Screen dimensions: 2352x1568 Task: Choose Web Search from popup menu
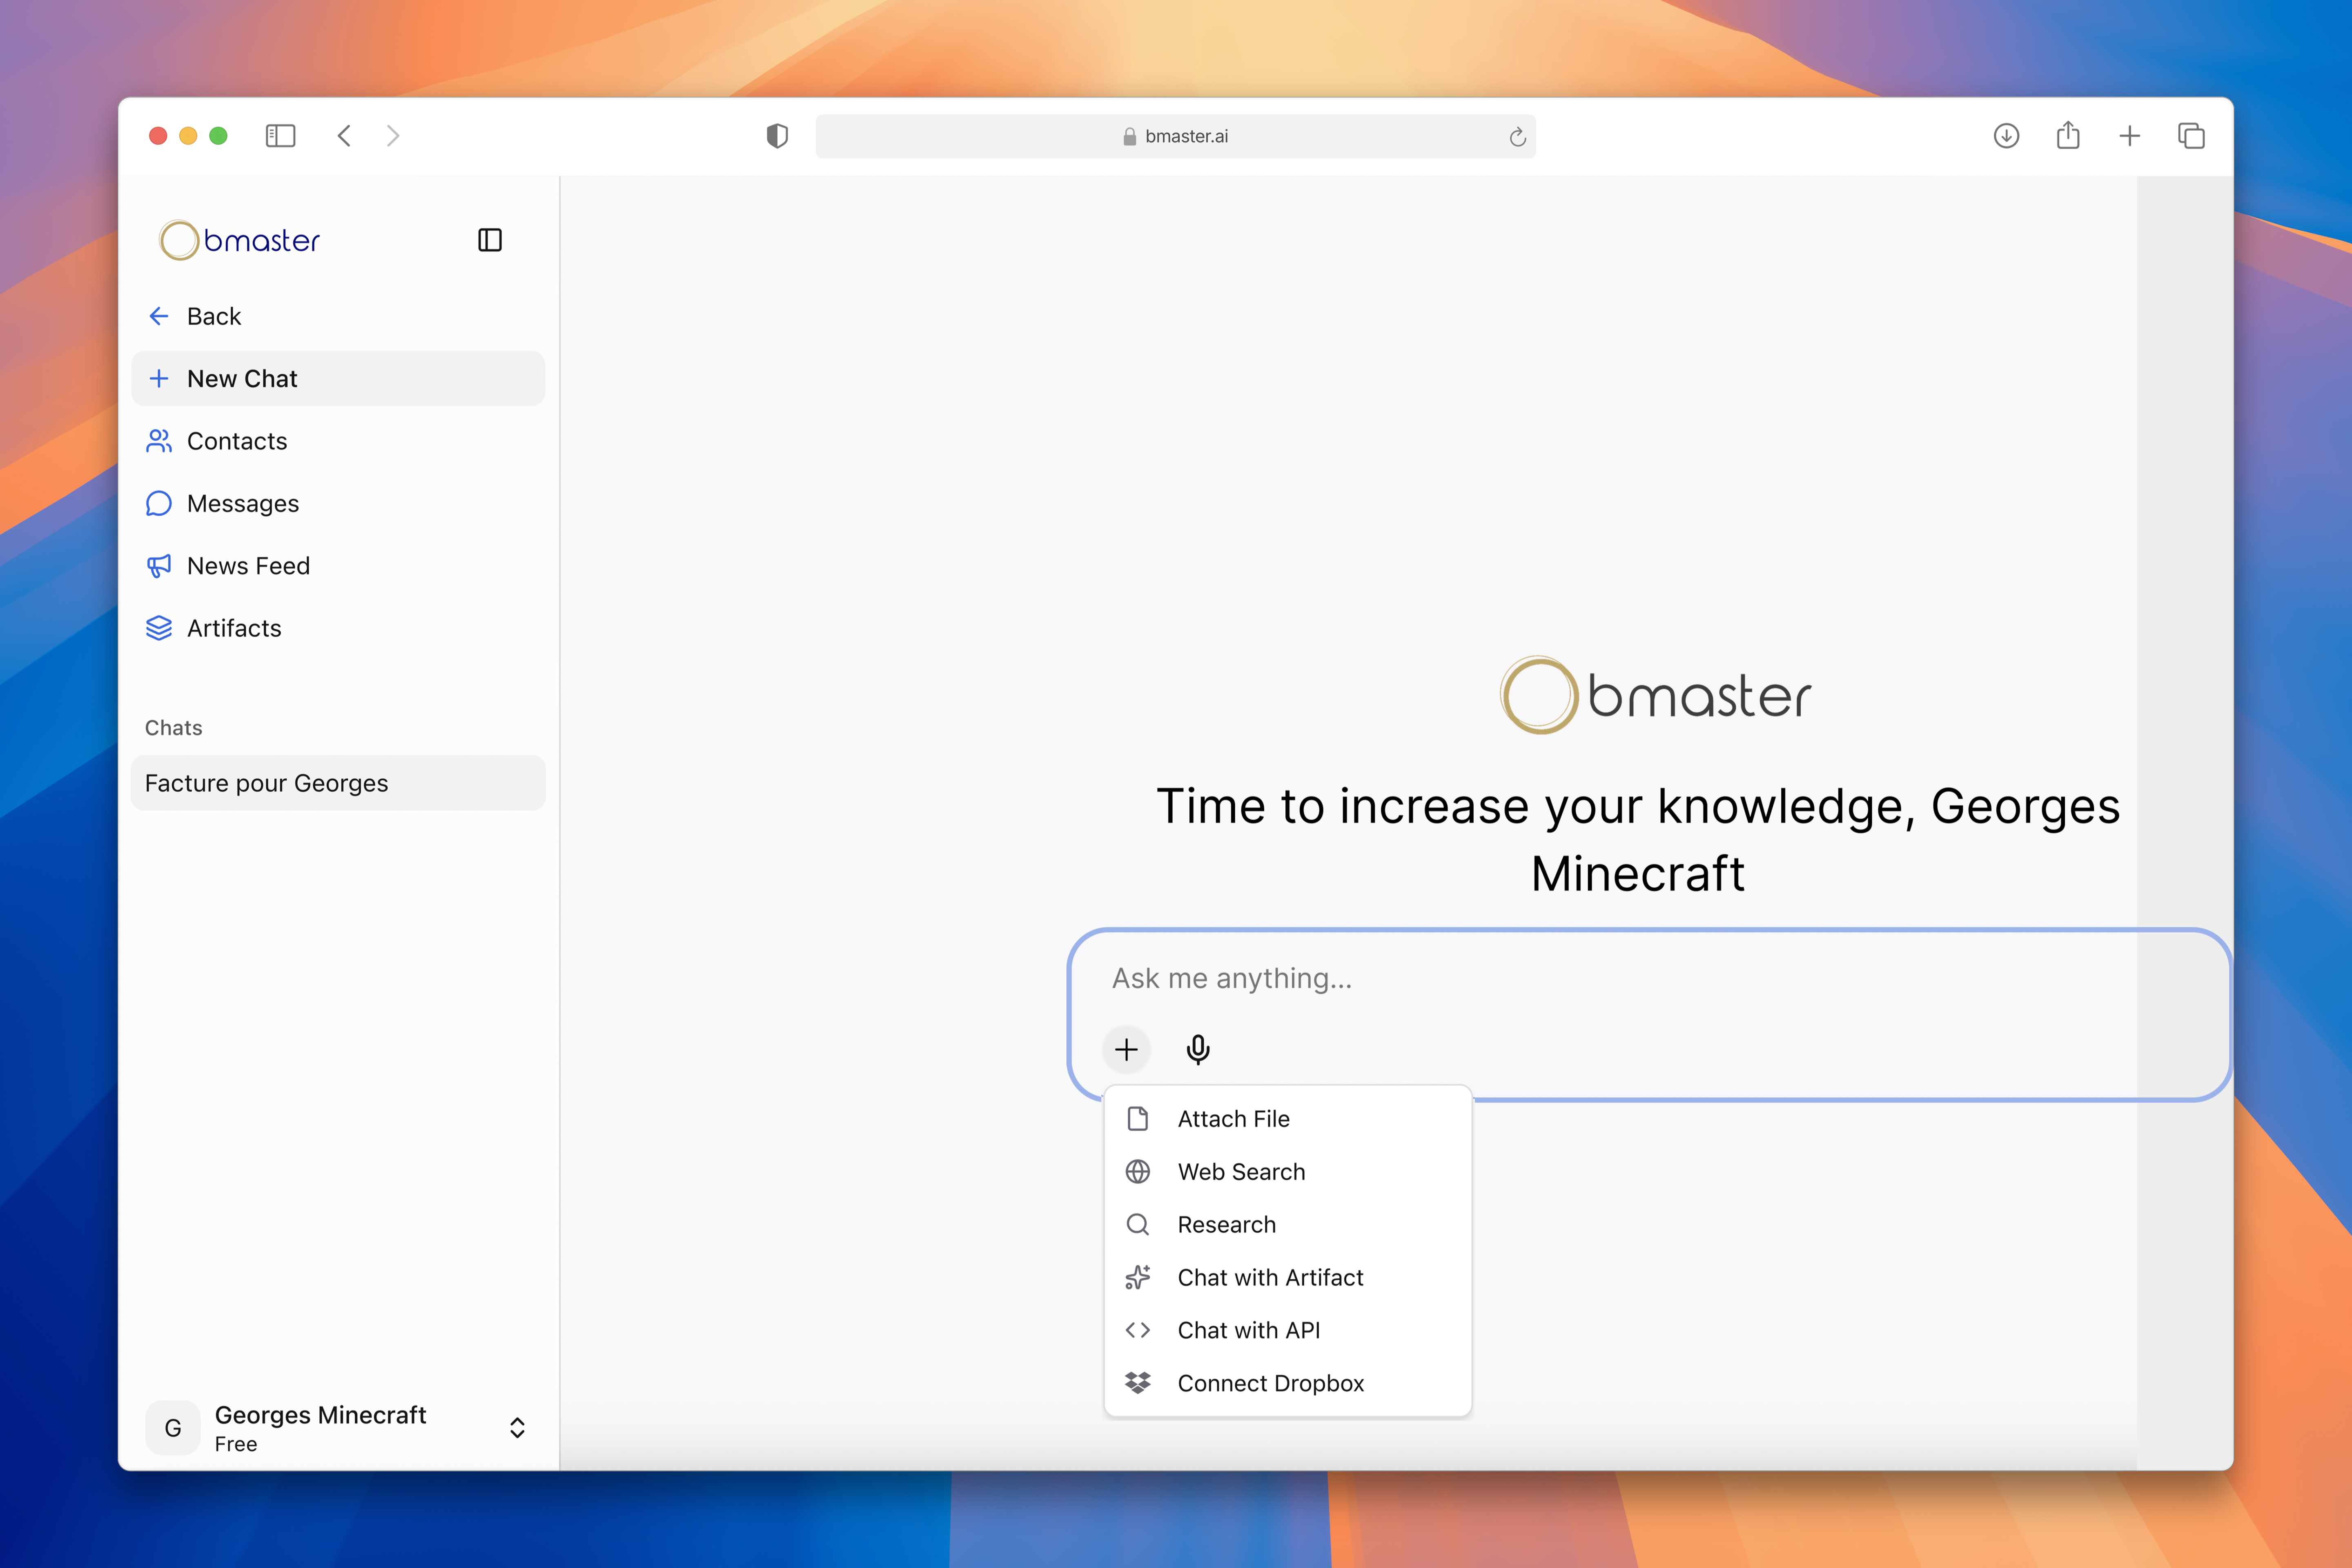pyautogui.click(x=1241, y=1172)
